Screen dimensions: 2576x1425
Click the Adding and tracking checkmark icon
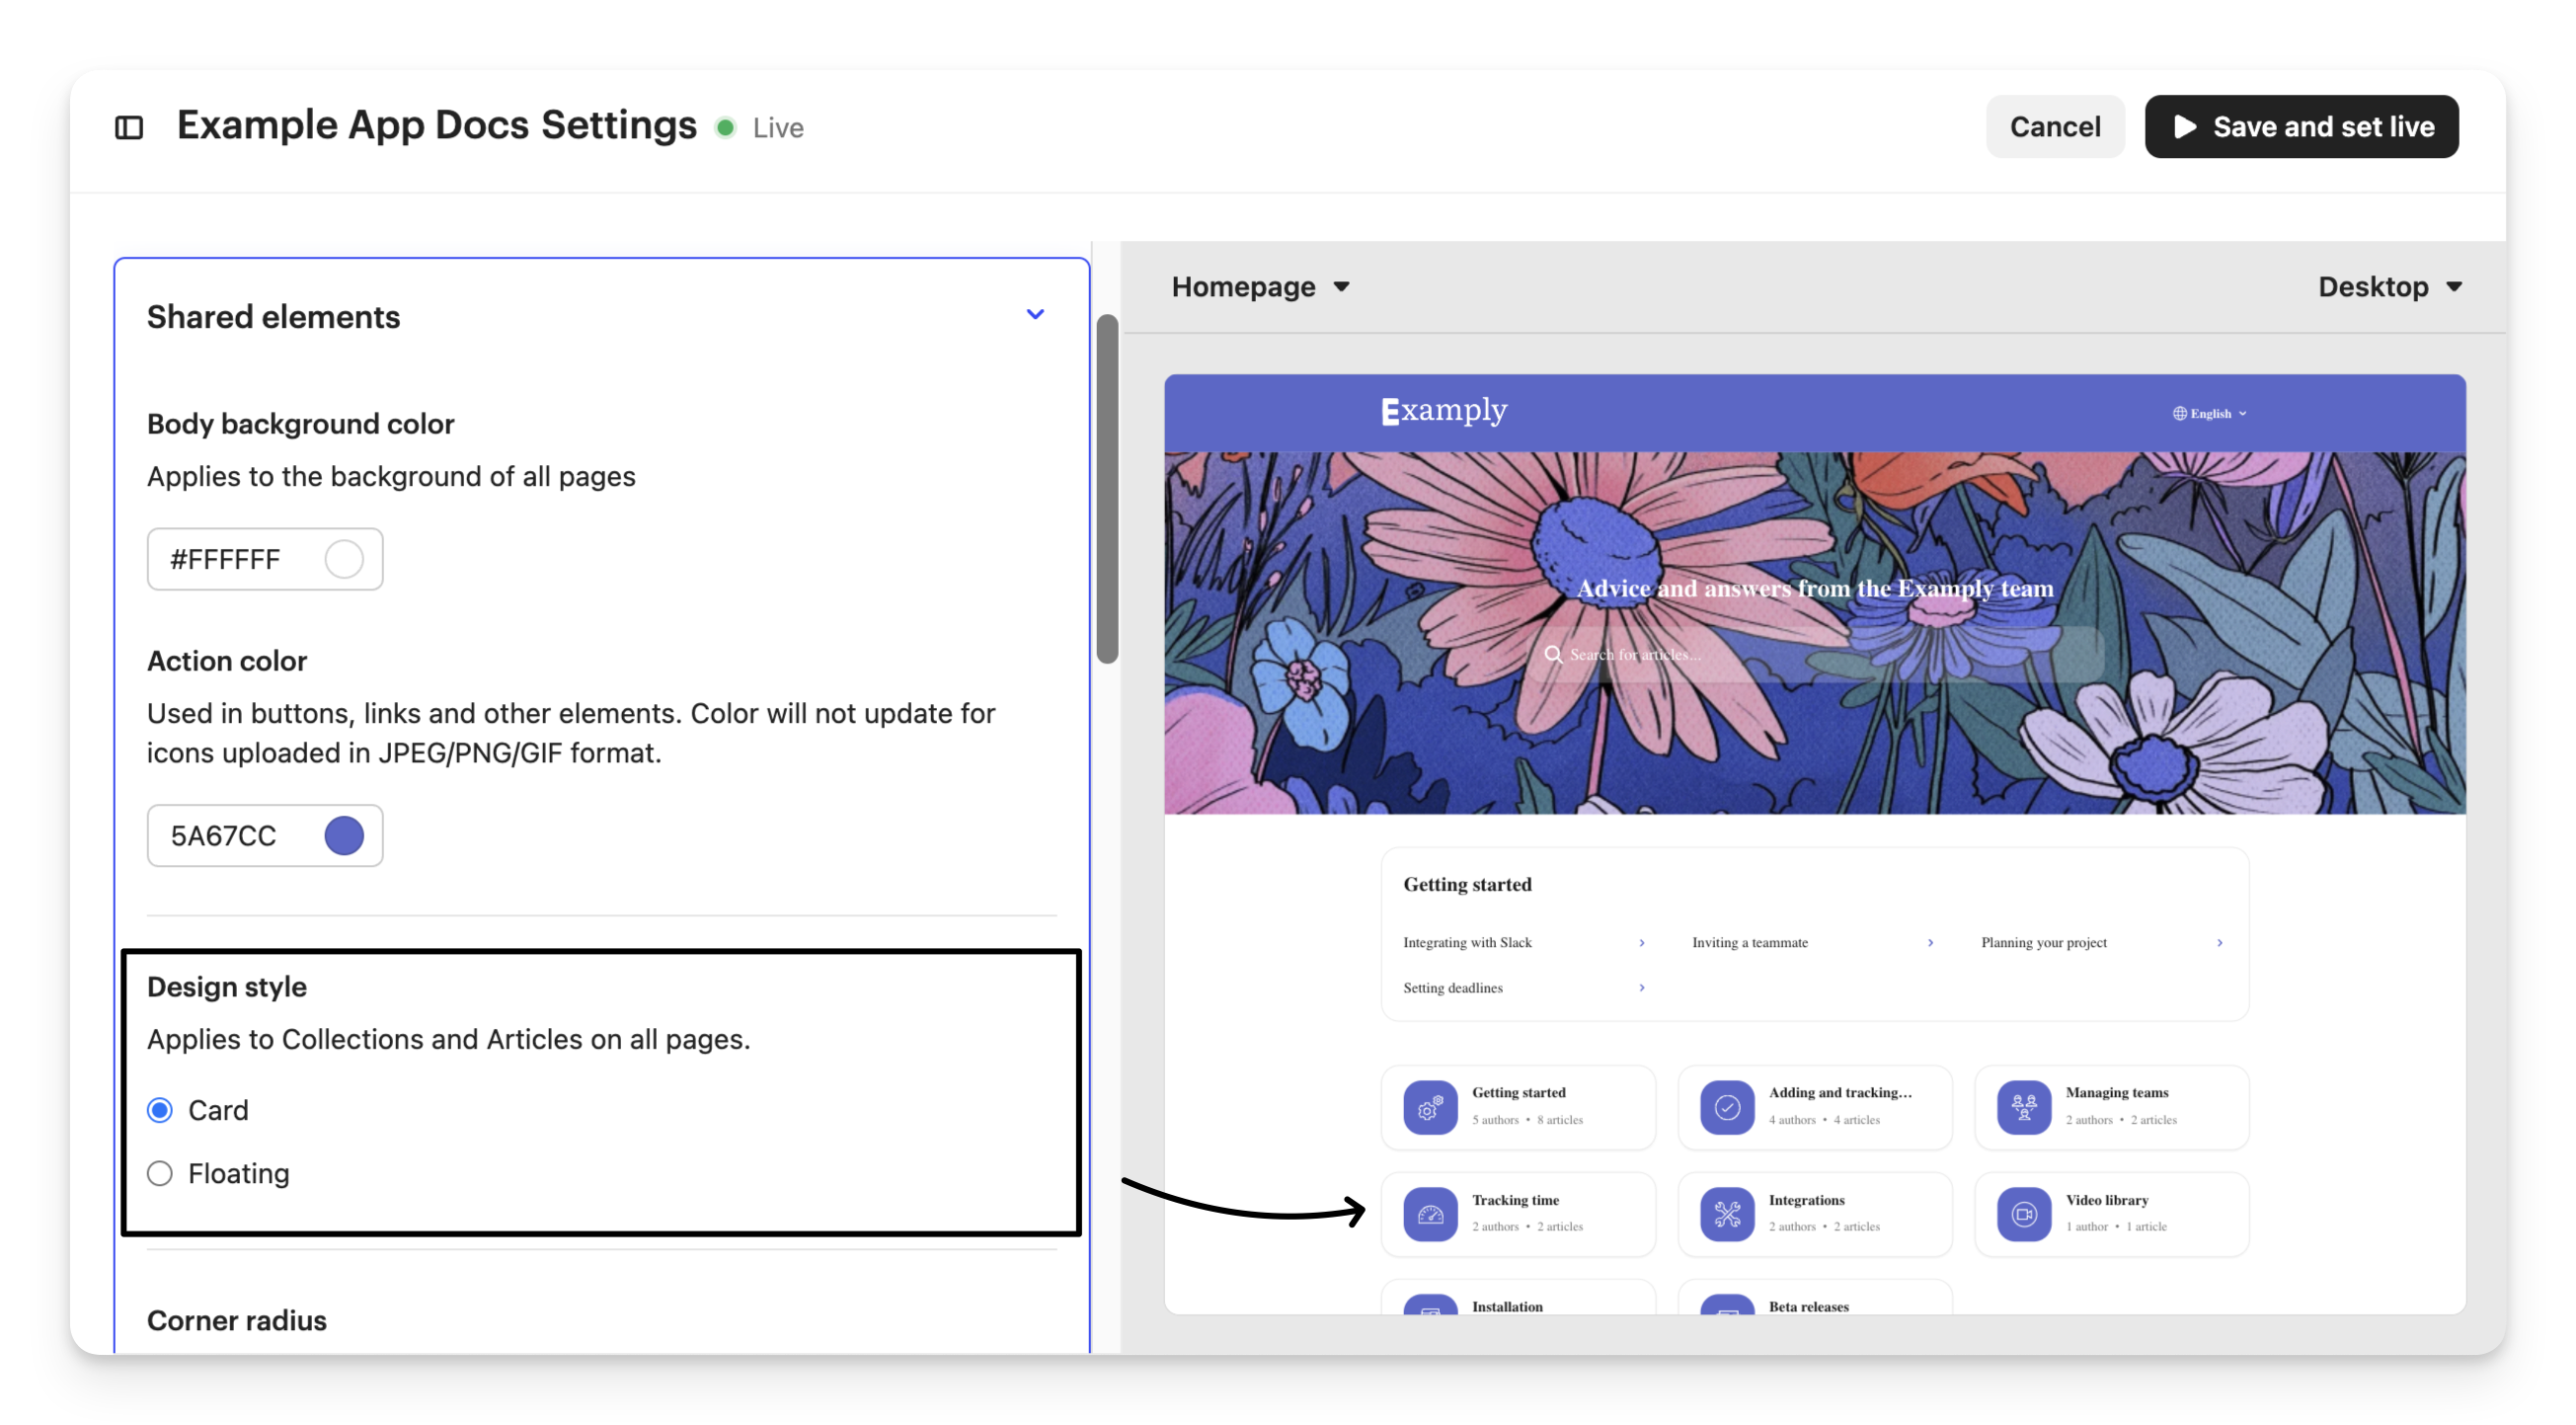(x=1727, y=1107)
